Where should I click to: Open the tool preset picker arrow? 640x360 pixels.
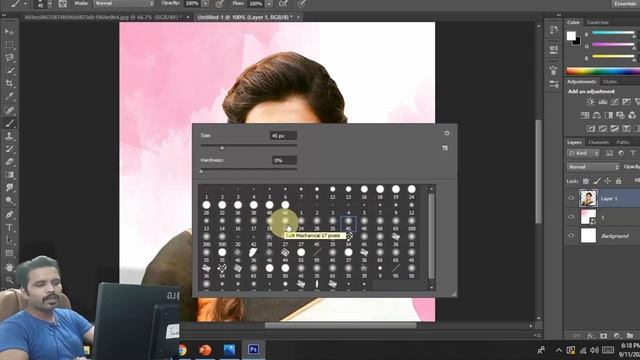[25, 4]
